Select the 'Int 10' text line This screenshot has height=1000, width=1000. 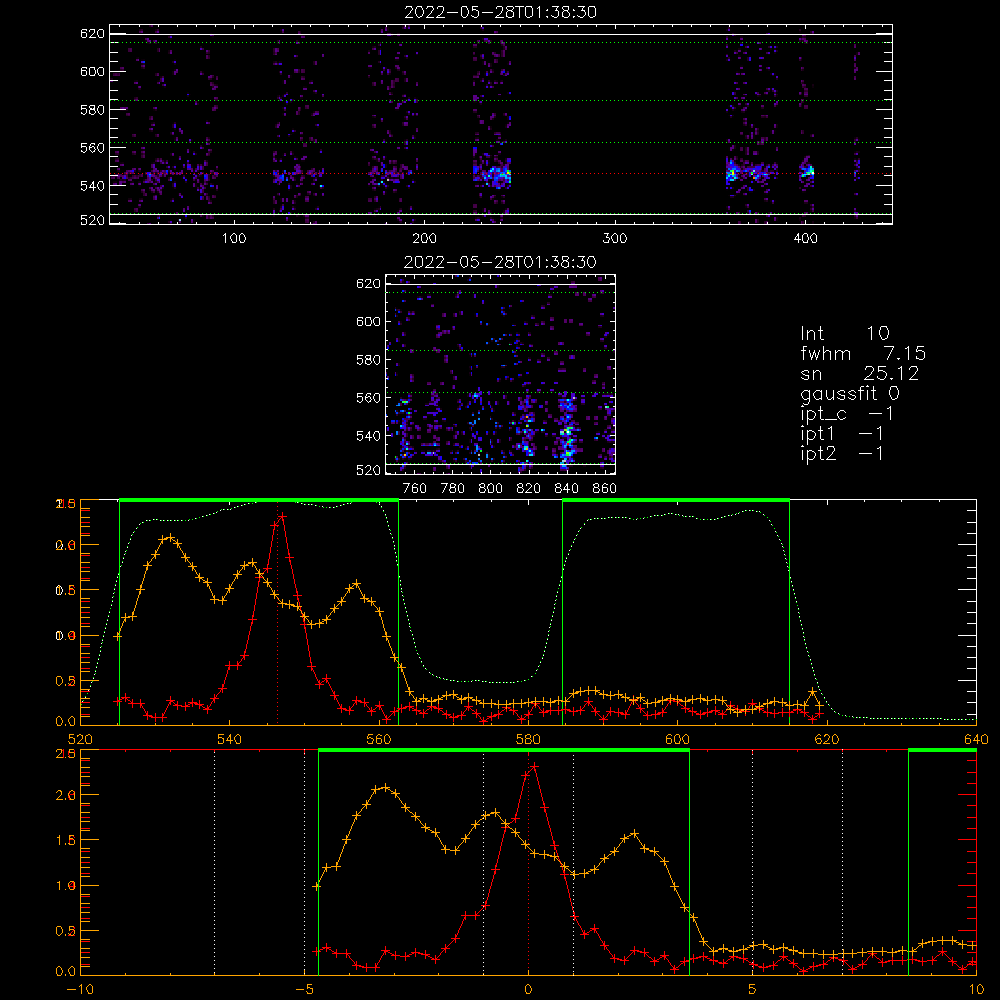click(x=845, y=333)
